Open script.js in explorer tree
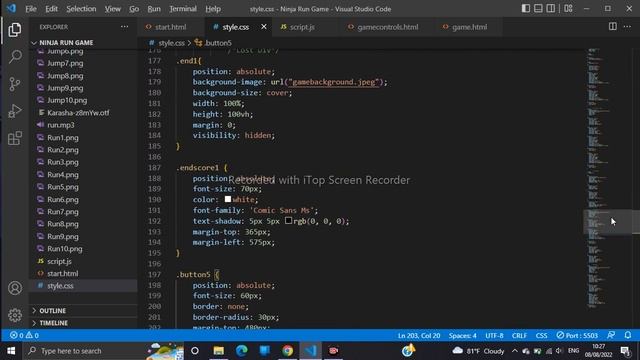The height and width of the screenshot is (360, 640). tap(59, 261)
